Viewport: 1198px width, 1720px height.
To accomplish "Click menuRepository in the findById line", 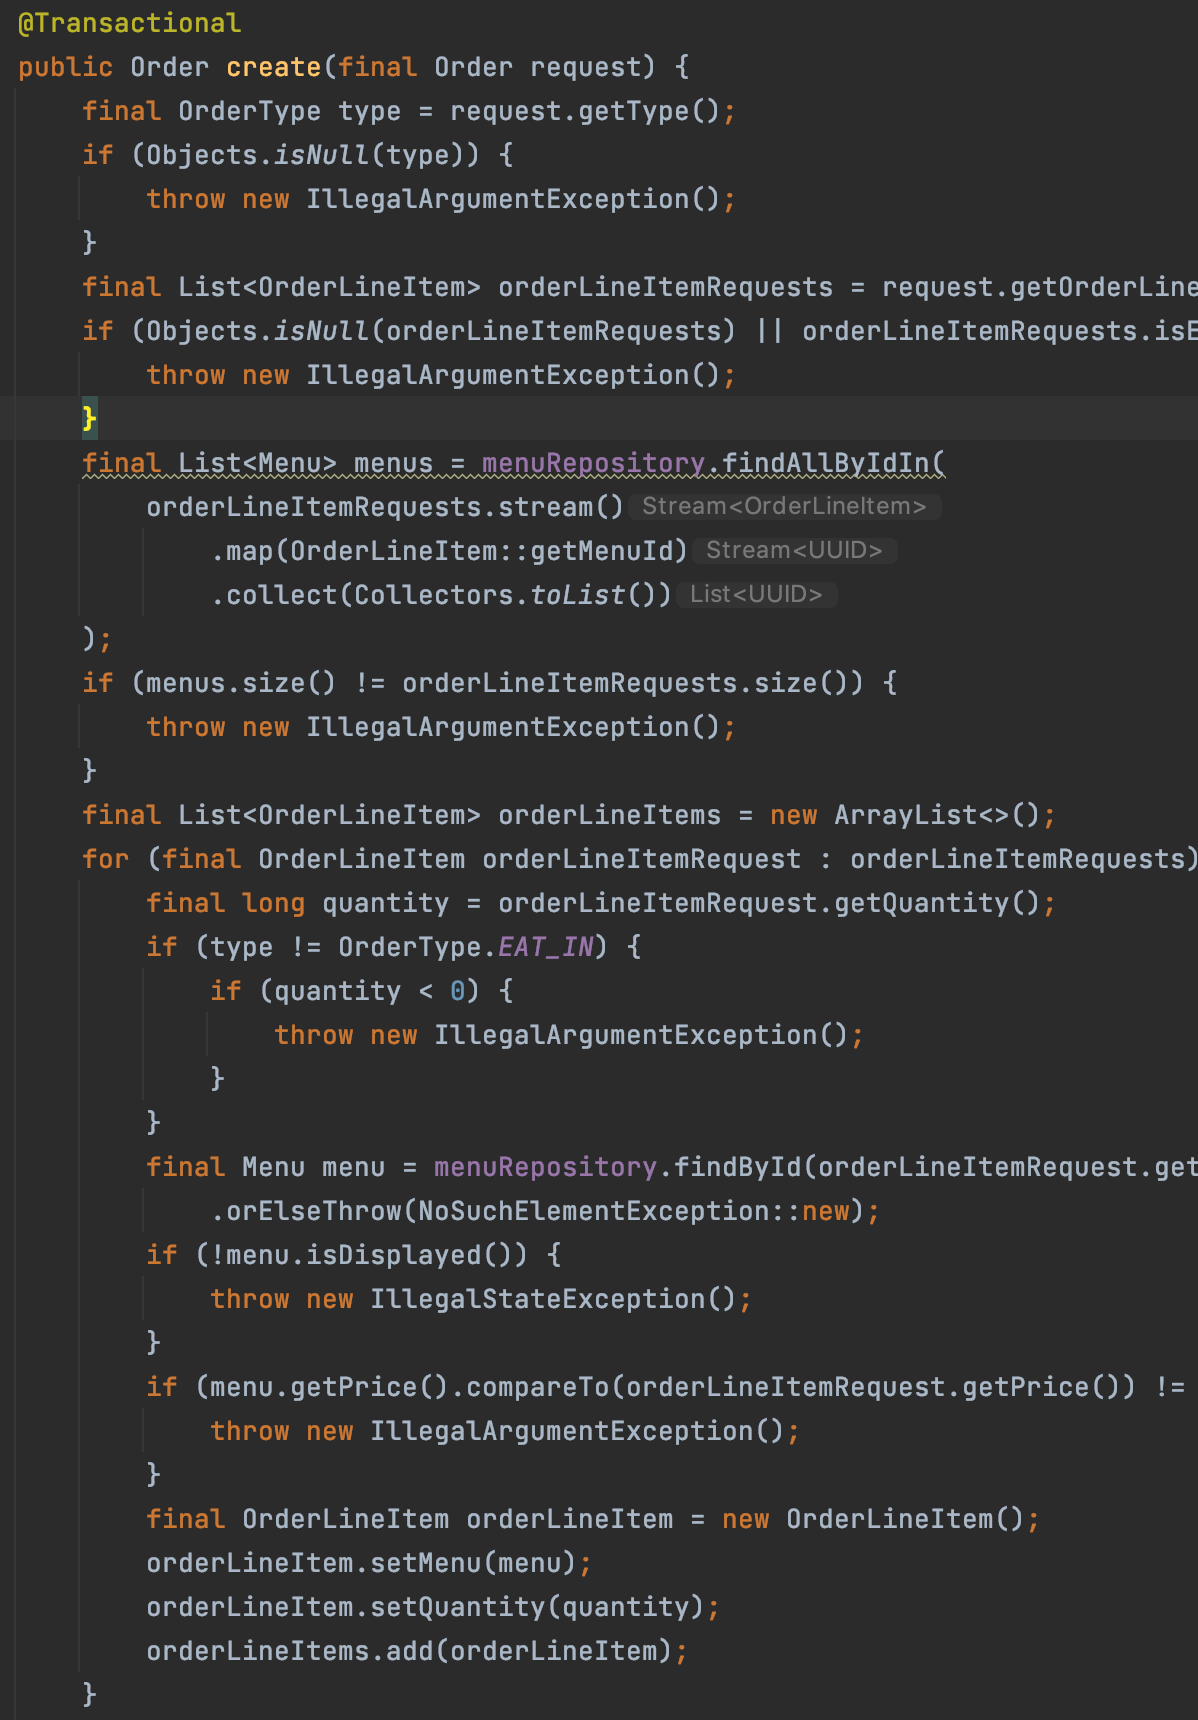I will click(x=545, y=1167).
